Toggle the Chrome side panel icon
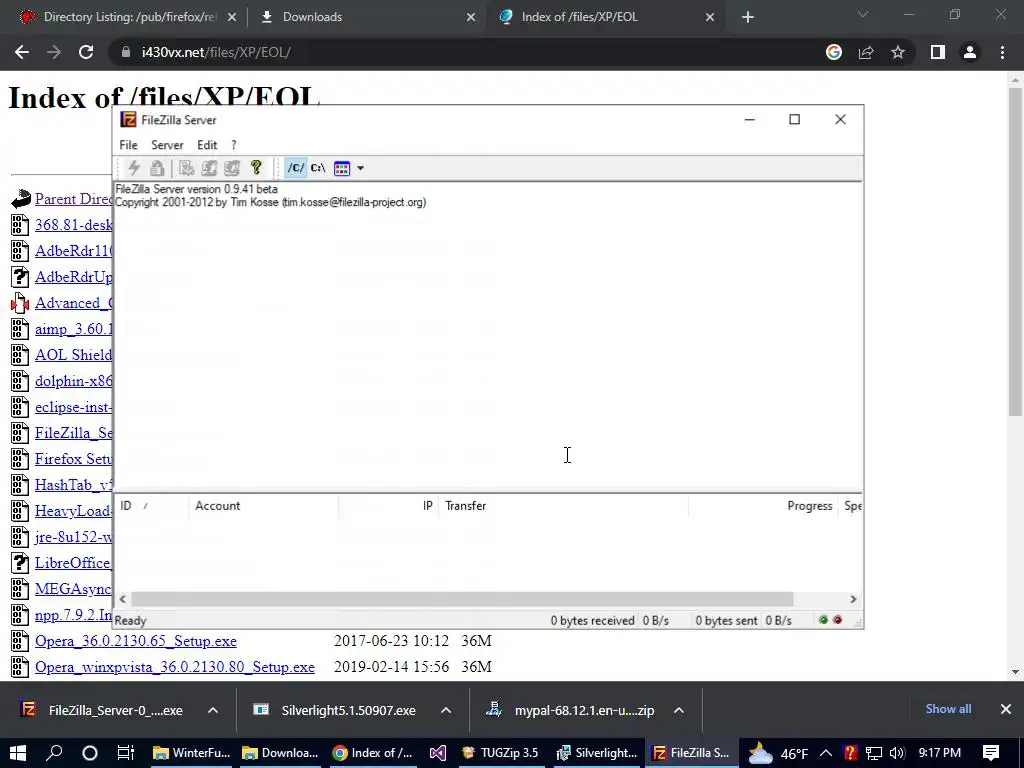Screen dimensions: 1024x768 tap(938, 52)
